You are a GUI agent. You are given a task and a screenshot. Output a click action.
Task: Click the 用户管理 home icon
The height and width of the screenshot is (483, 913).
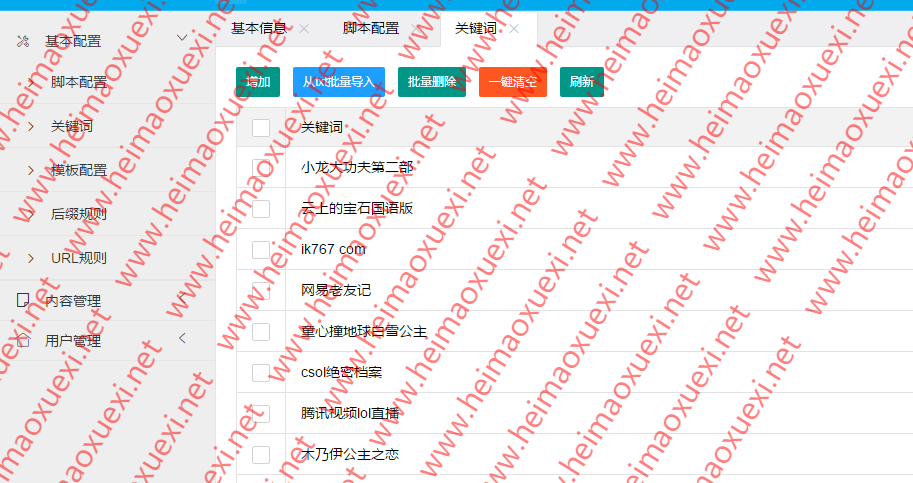click(x=23, y=340)
